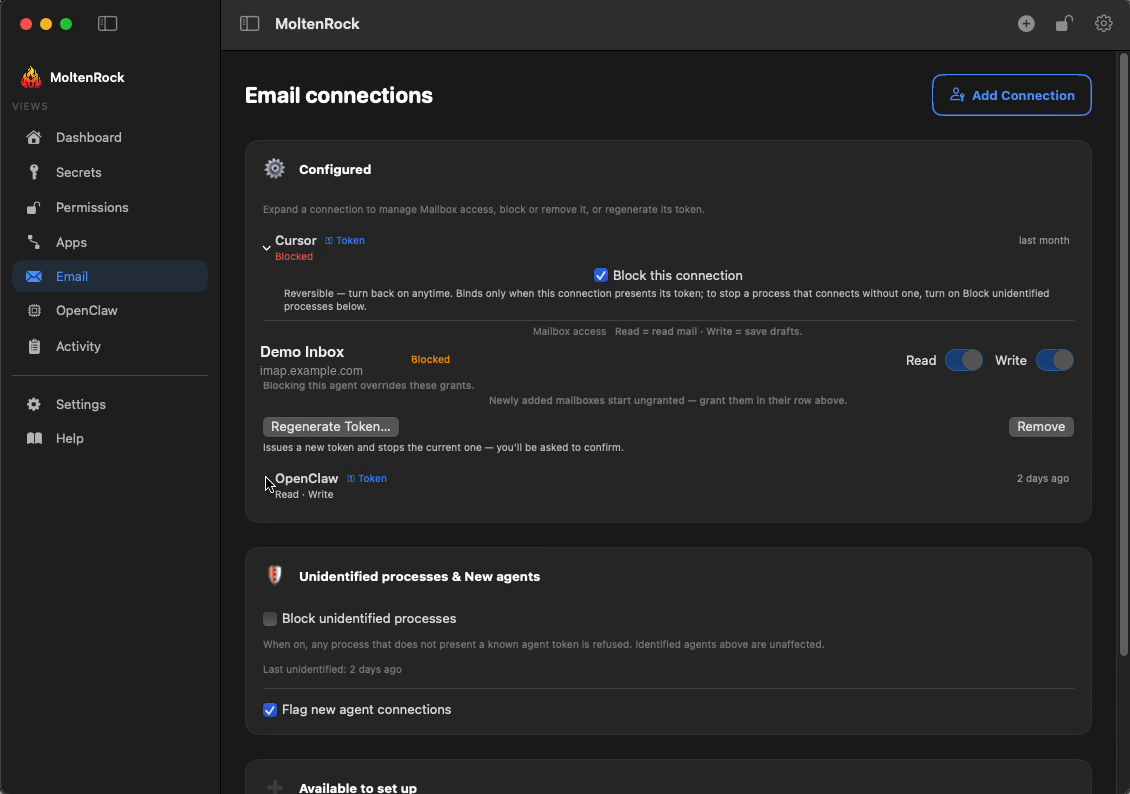Toggle sidebar icon next to MoltenRock title
Screen dimensions: 1130x794
[x=249, y=24]
